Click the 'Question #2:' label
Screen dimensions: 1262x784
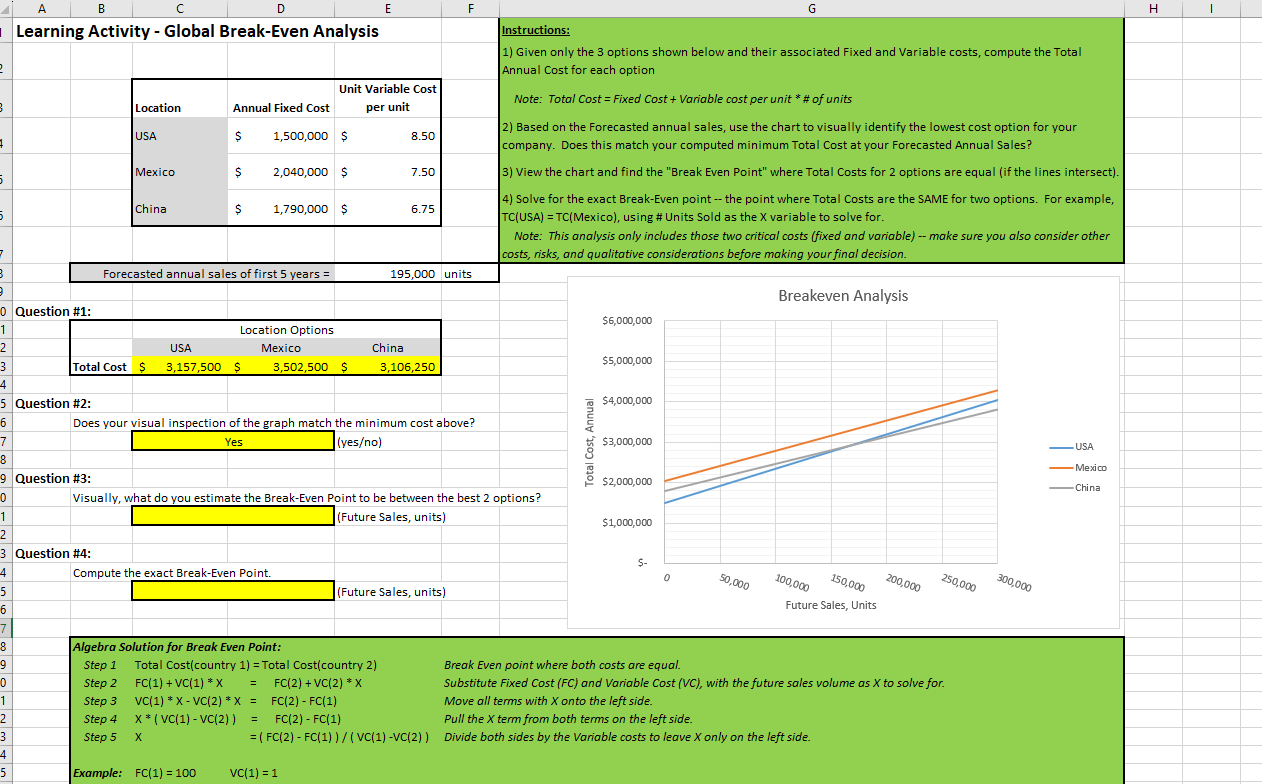point(54,403)
